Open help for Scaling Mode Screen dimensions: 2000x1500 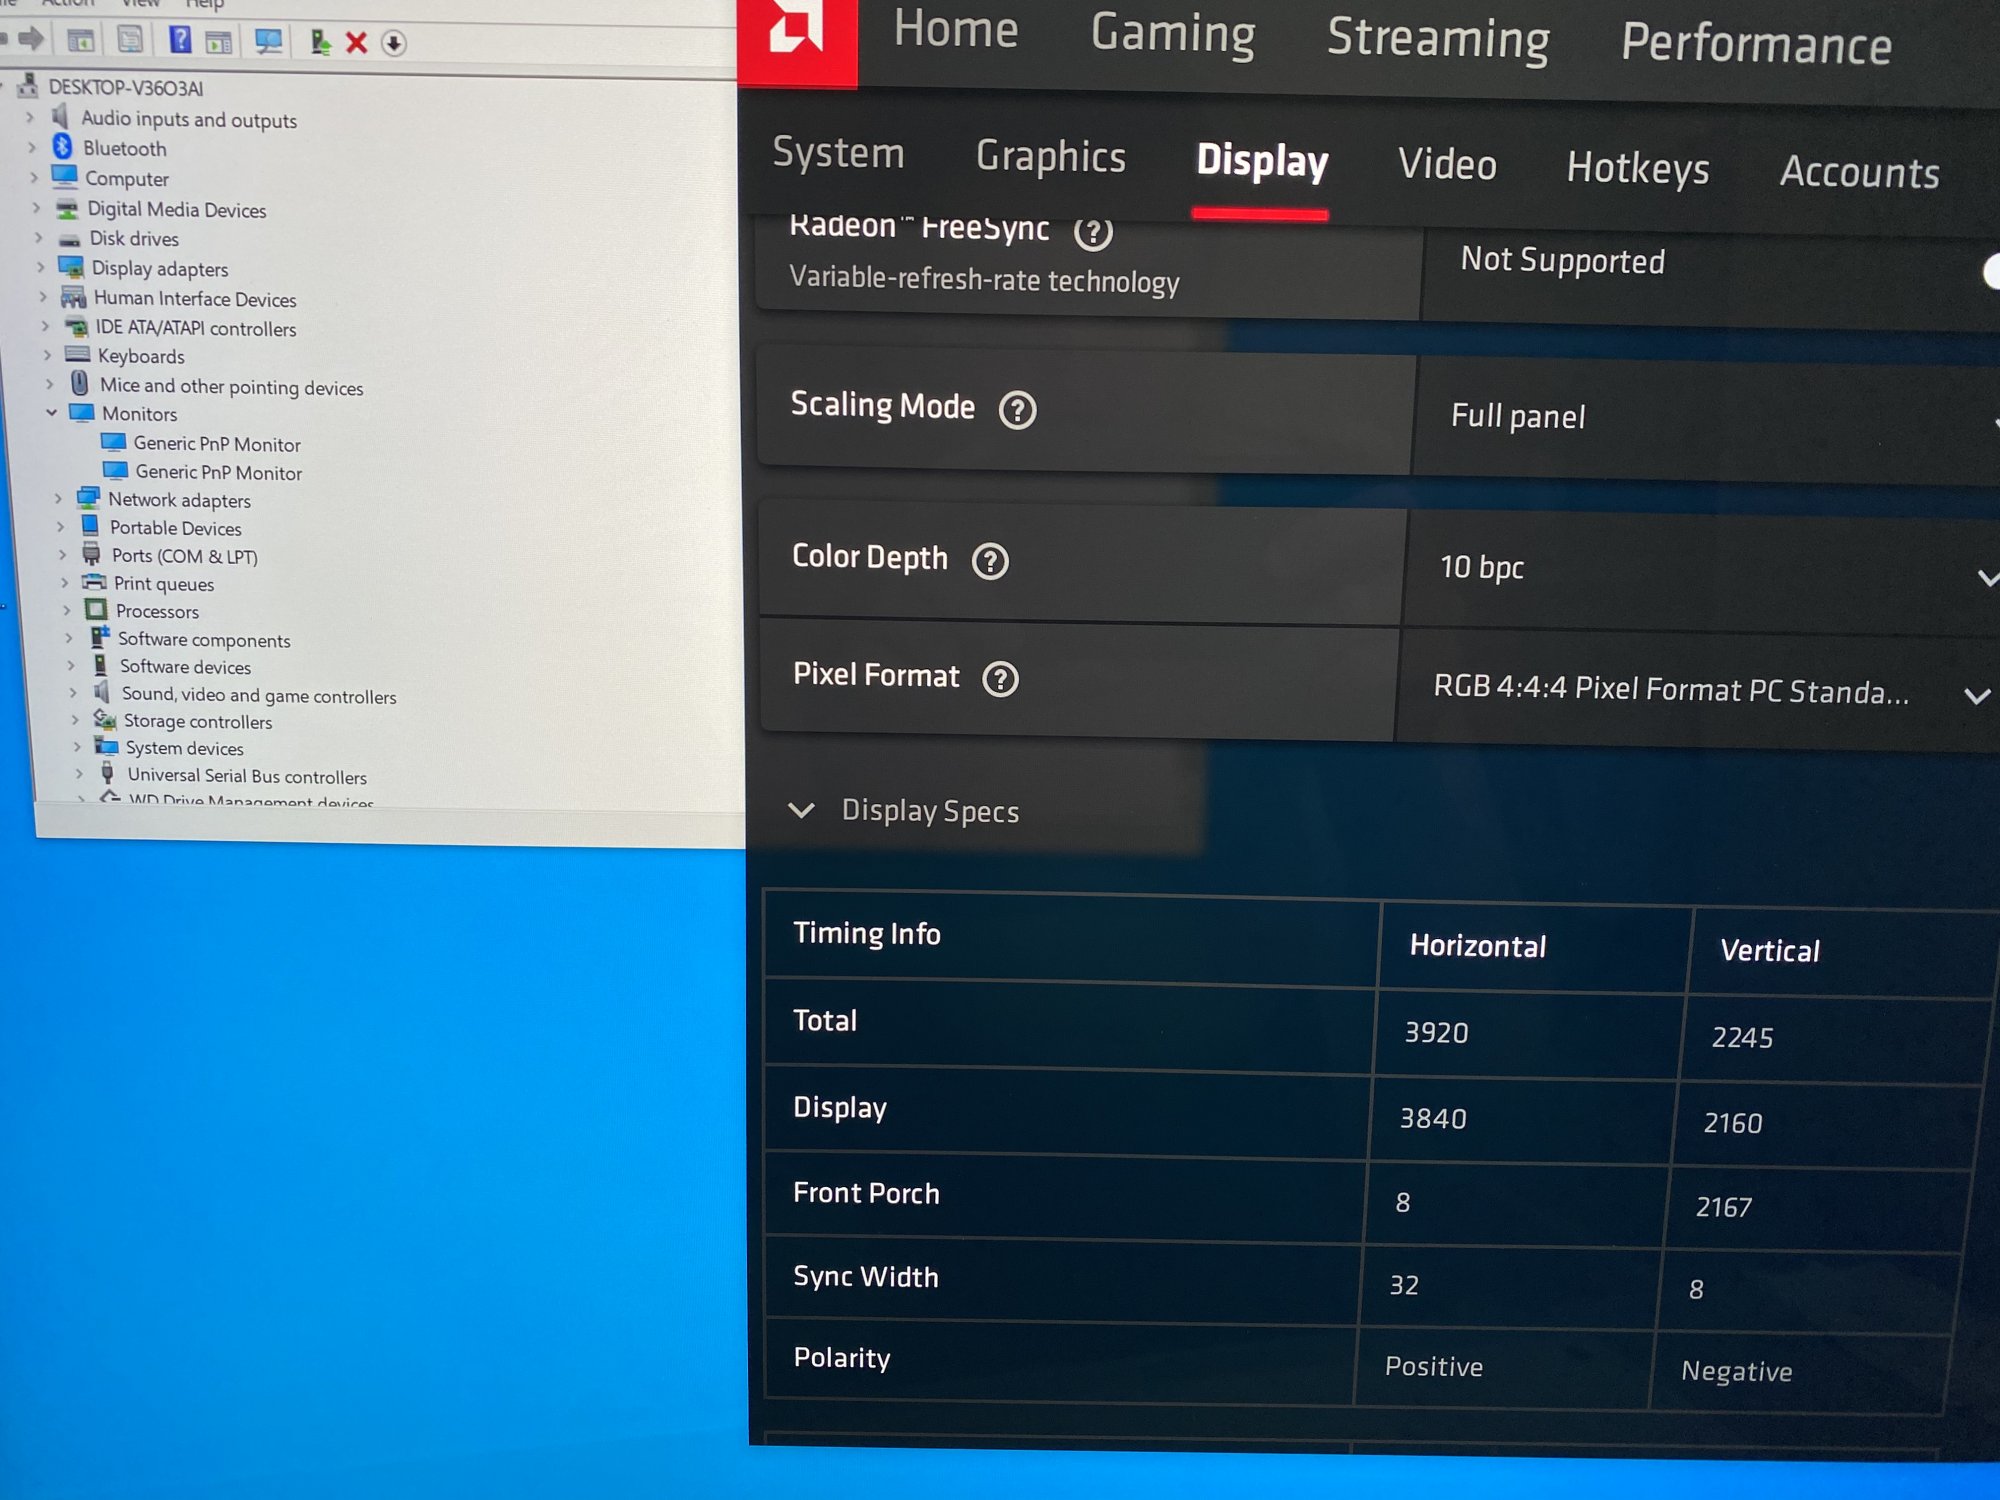point(1017,410)
